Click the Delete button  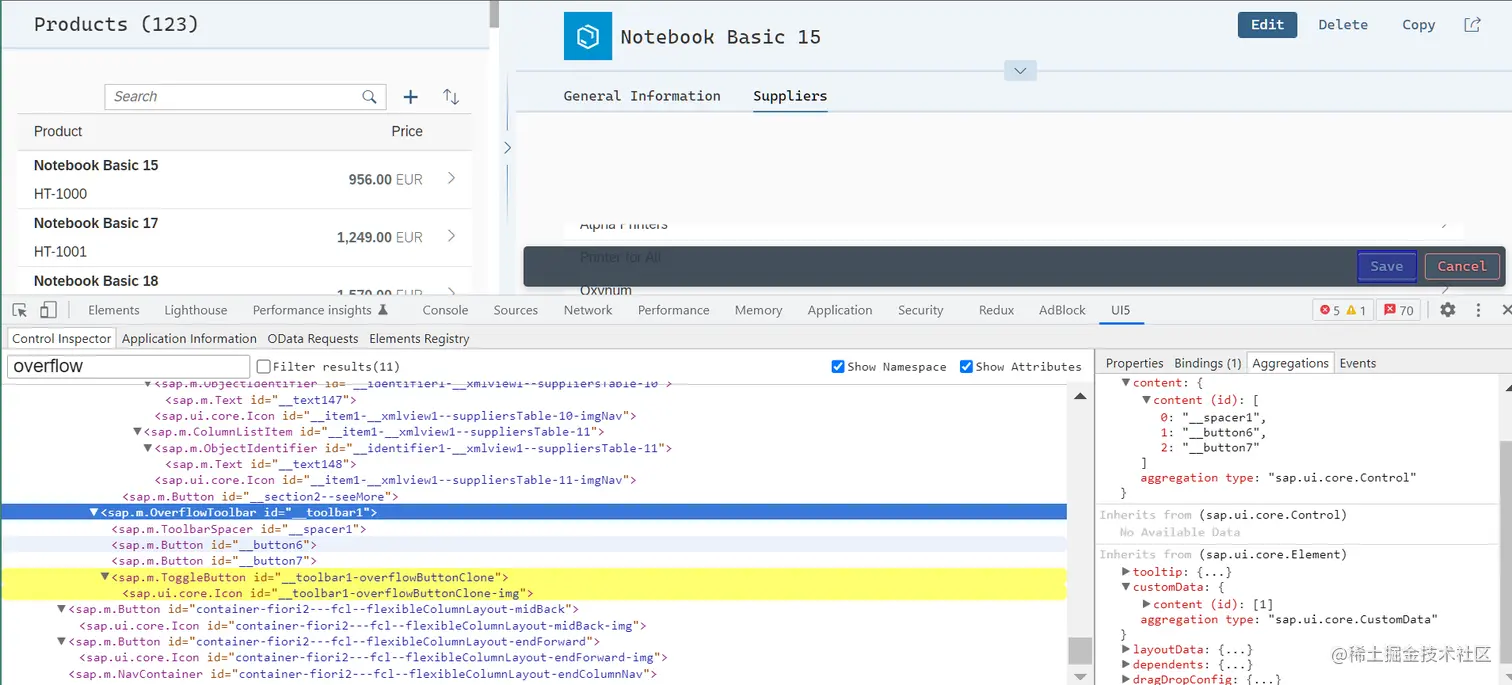[x=1343, y=25]
